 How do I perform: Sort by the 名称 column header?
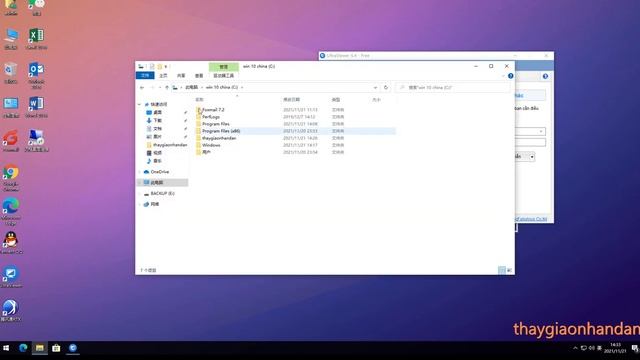click(x=199, y=100)
